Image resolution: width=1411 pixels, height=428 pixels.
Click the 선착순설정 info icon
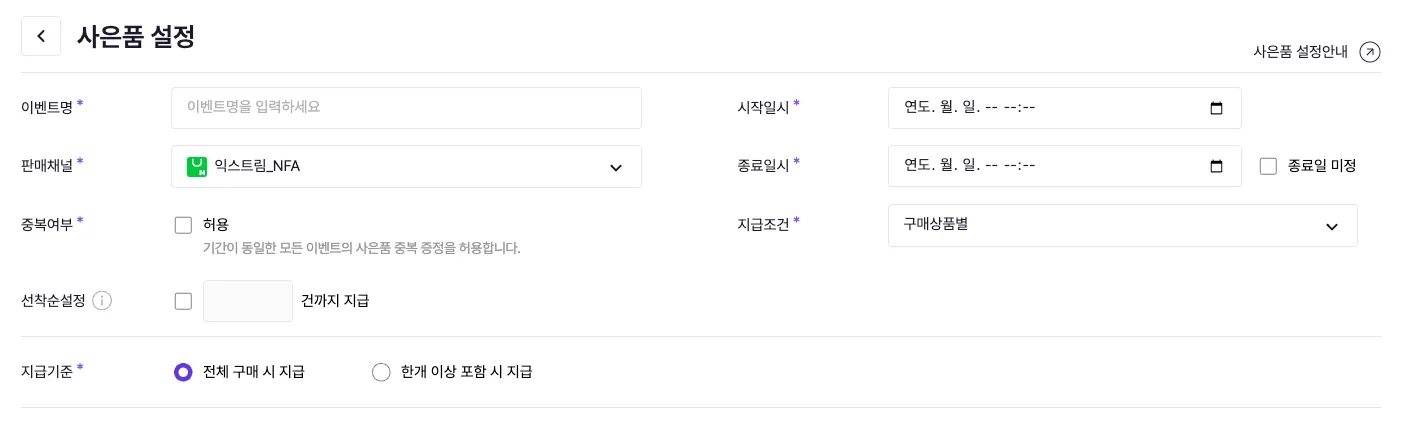[102, 300]
